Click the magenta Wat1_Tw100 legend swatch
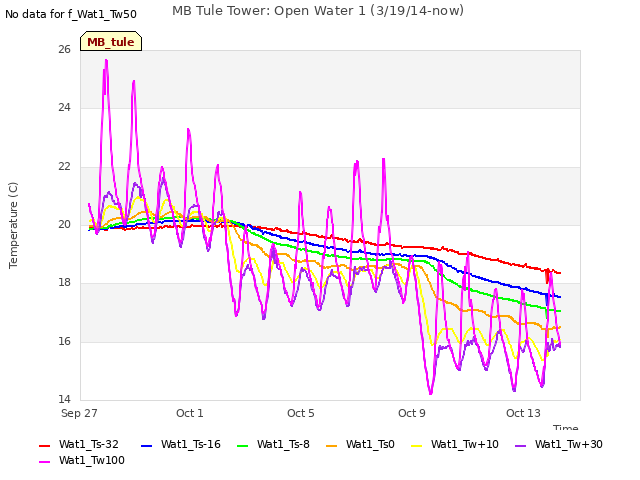 [44, 462]
